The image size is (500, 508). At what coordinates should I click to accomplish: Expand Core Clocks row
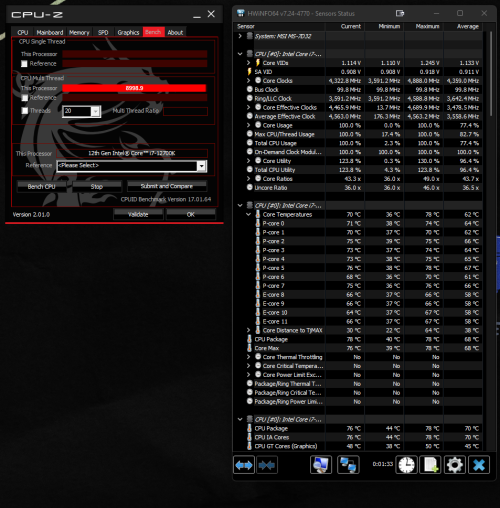[249, 80]
